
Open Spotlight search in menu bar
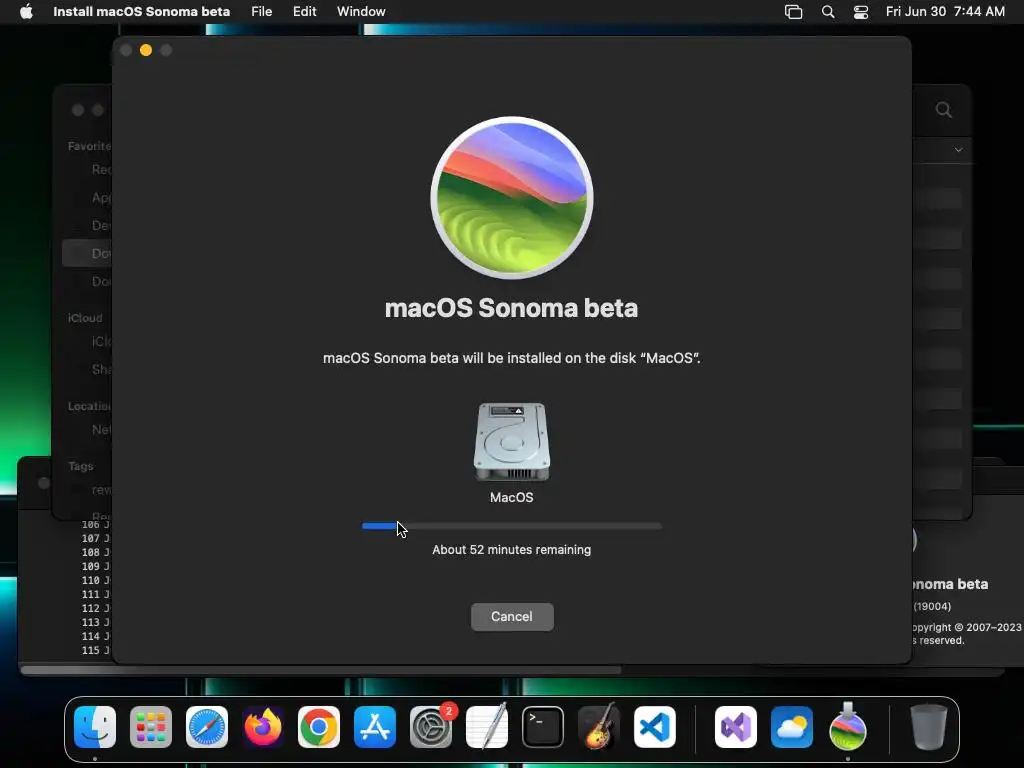tap(827, 12)
